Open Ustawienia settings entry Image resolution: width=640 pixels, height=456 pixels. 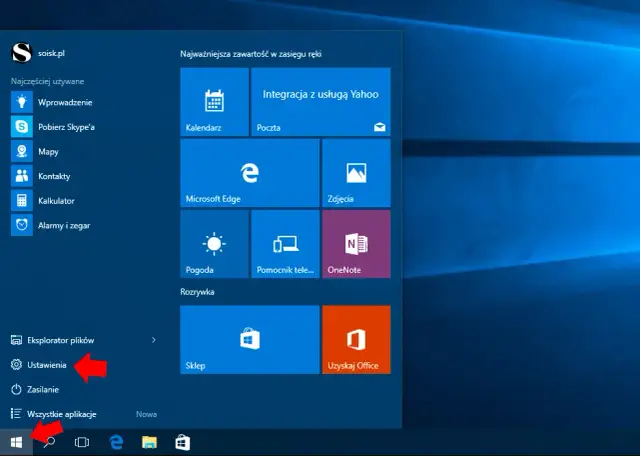point(39,365)
